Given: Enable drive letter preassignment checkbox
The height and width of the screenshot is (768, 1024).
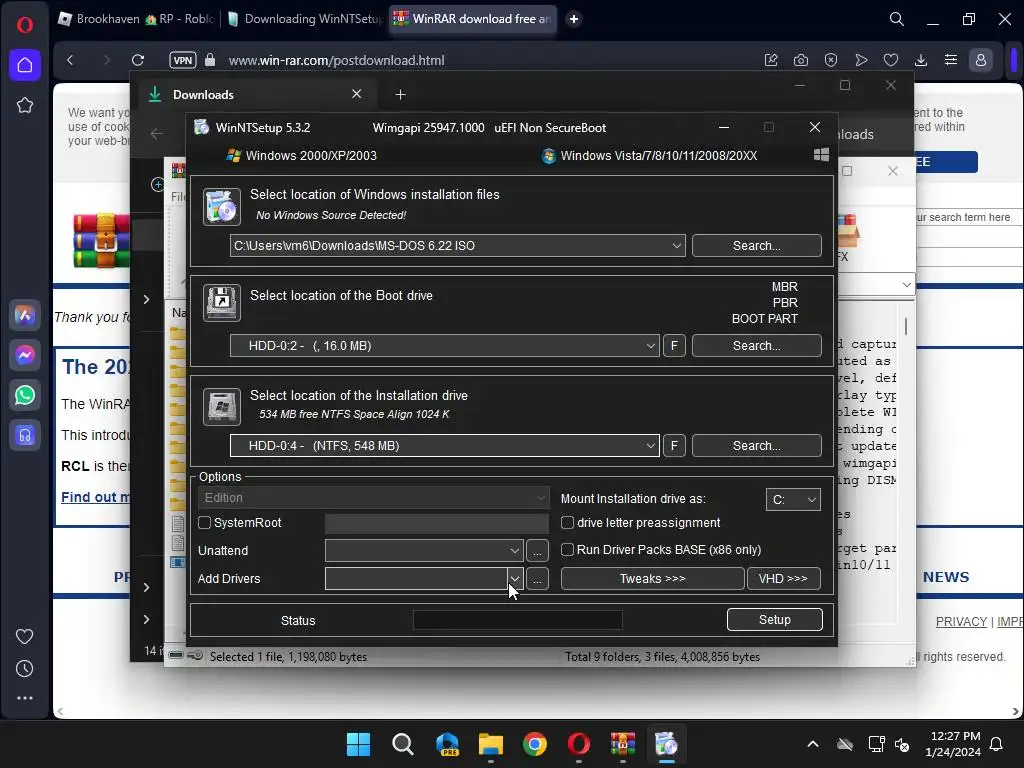Looking at the screenshot, I should [x=568, y=522].
